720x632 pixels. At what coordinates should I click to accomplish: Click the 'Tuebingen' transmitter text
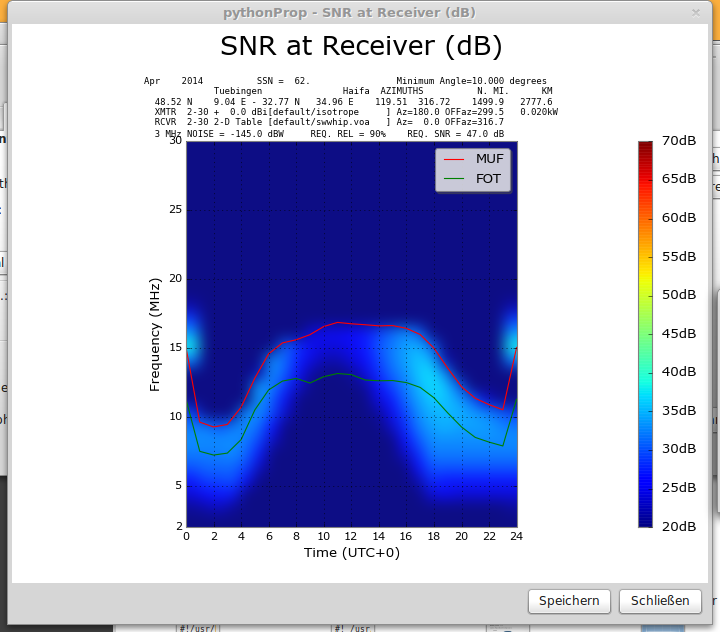coord(238,91)
